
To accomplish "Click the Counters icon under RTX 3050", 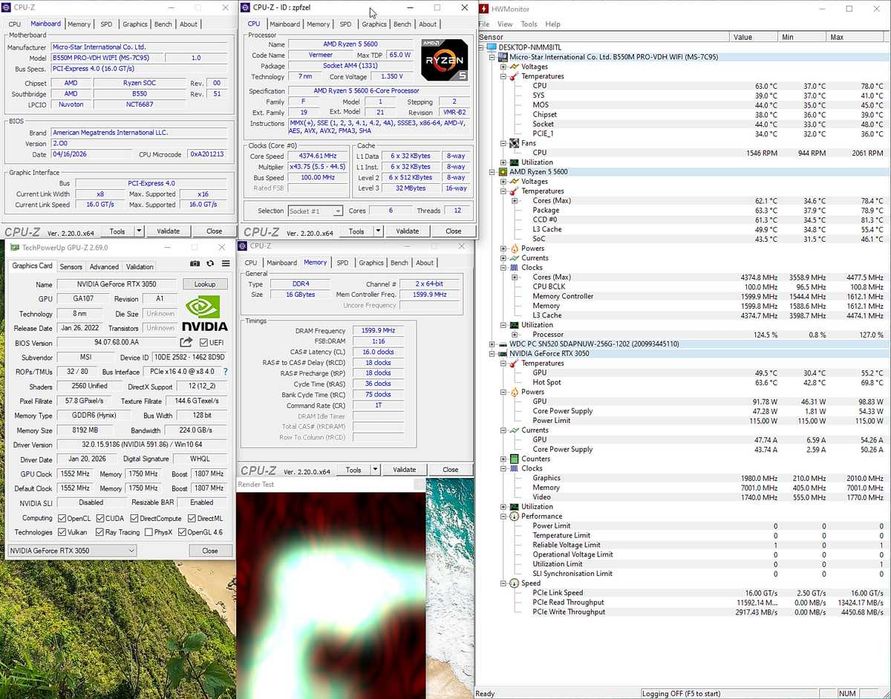I will pos(514,459).
